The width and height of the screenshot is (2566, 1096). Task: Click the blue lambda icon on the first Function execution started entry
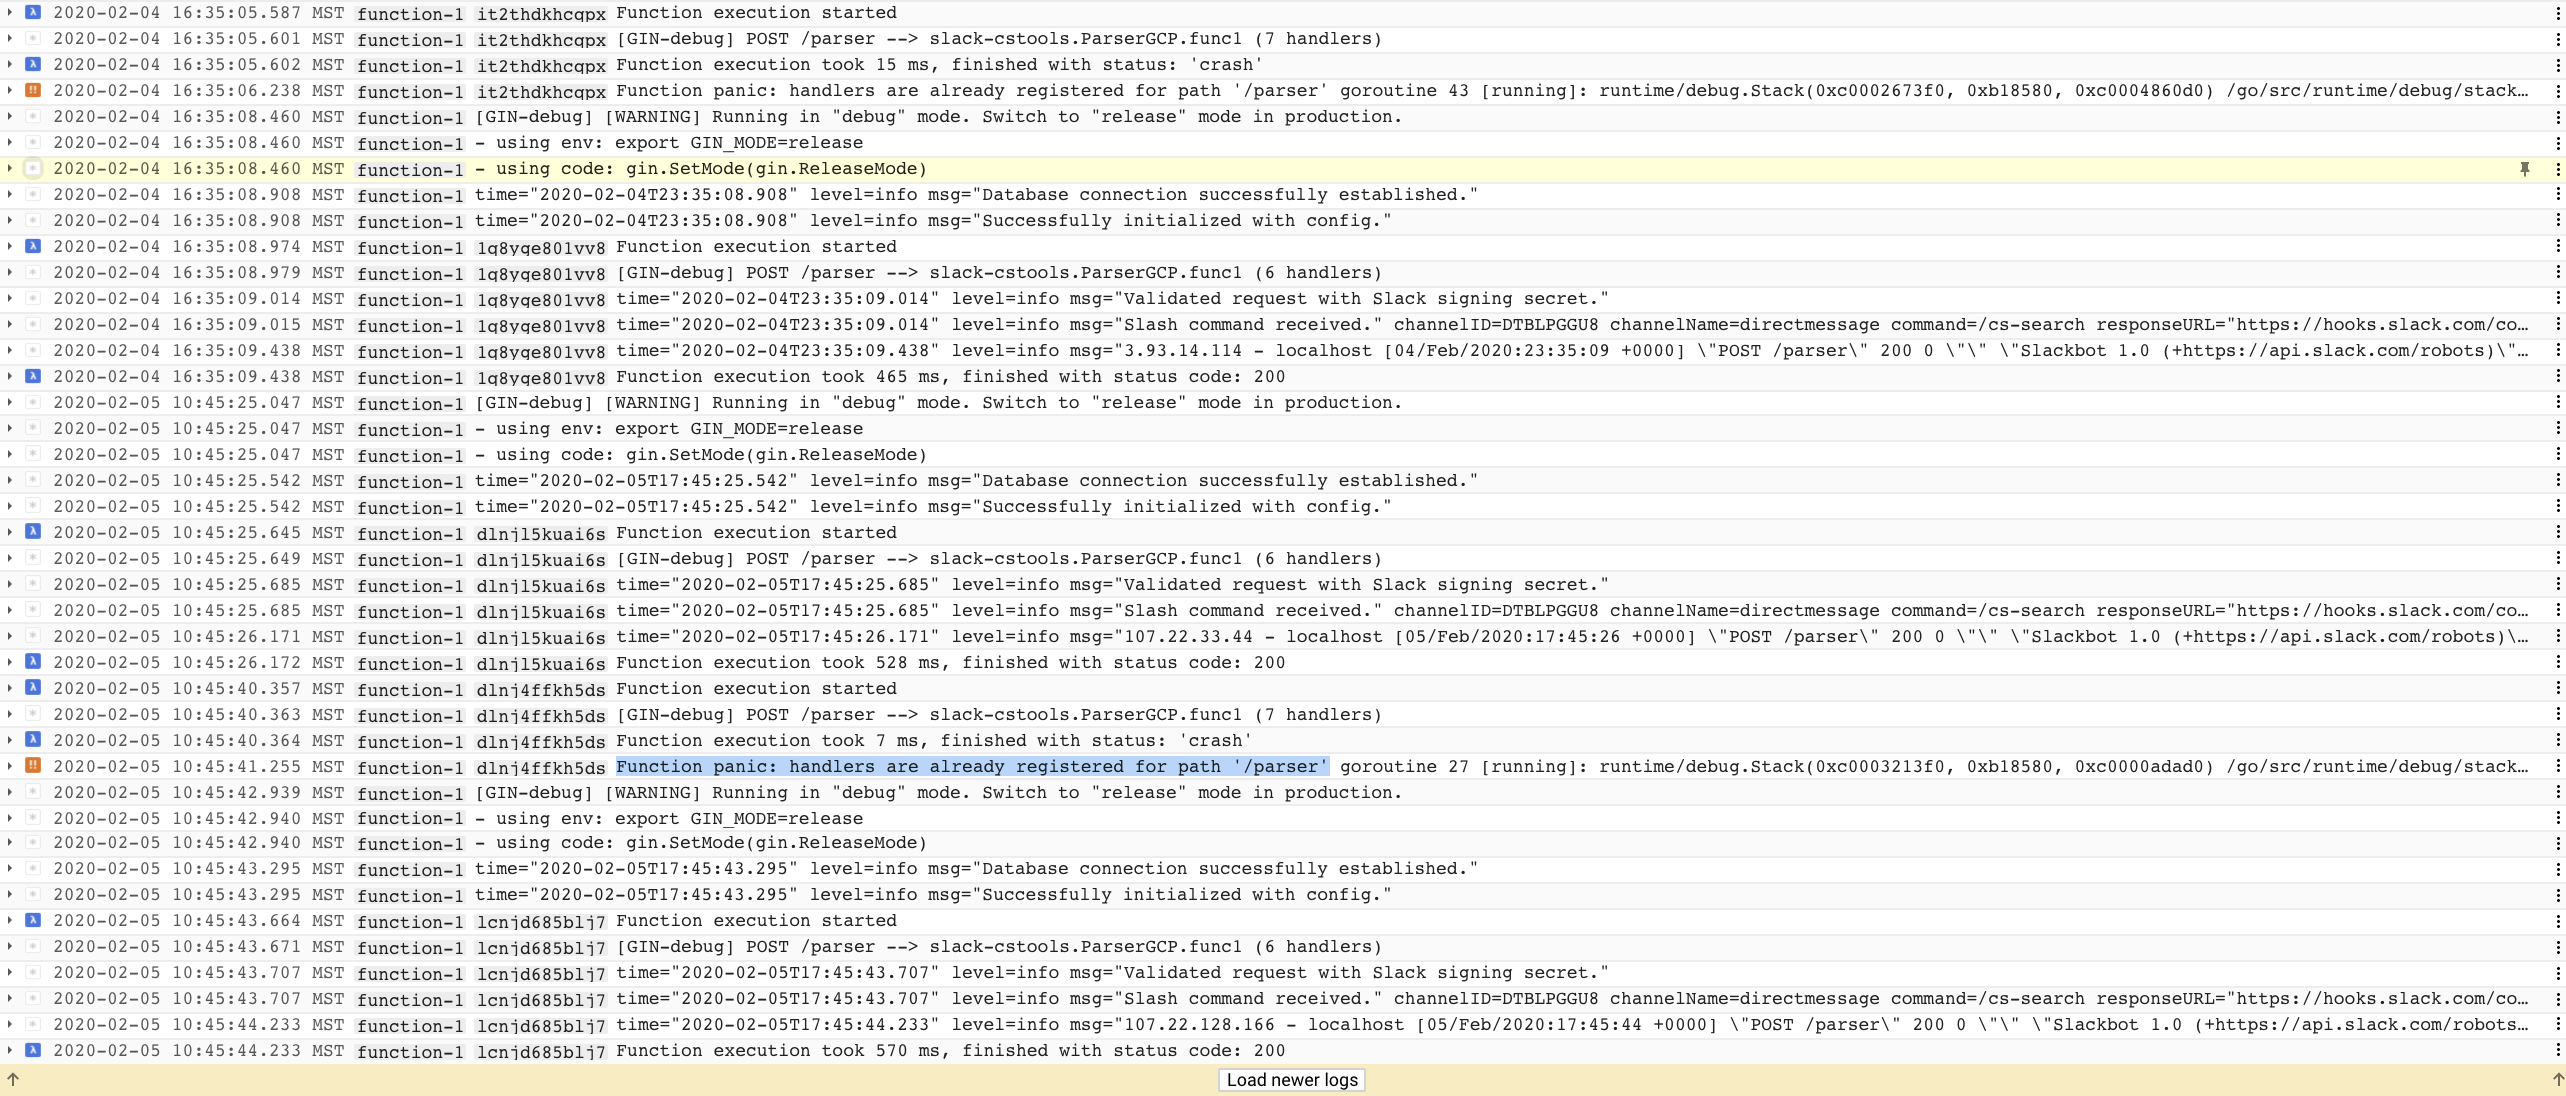click(x=33, y=13)
